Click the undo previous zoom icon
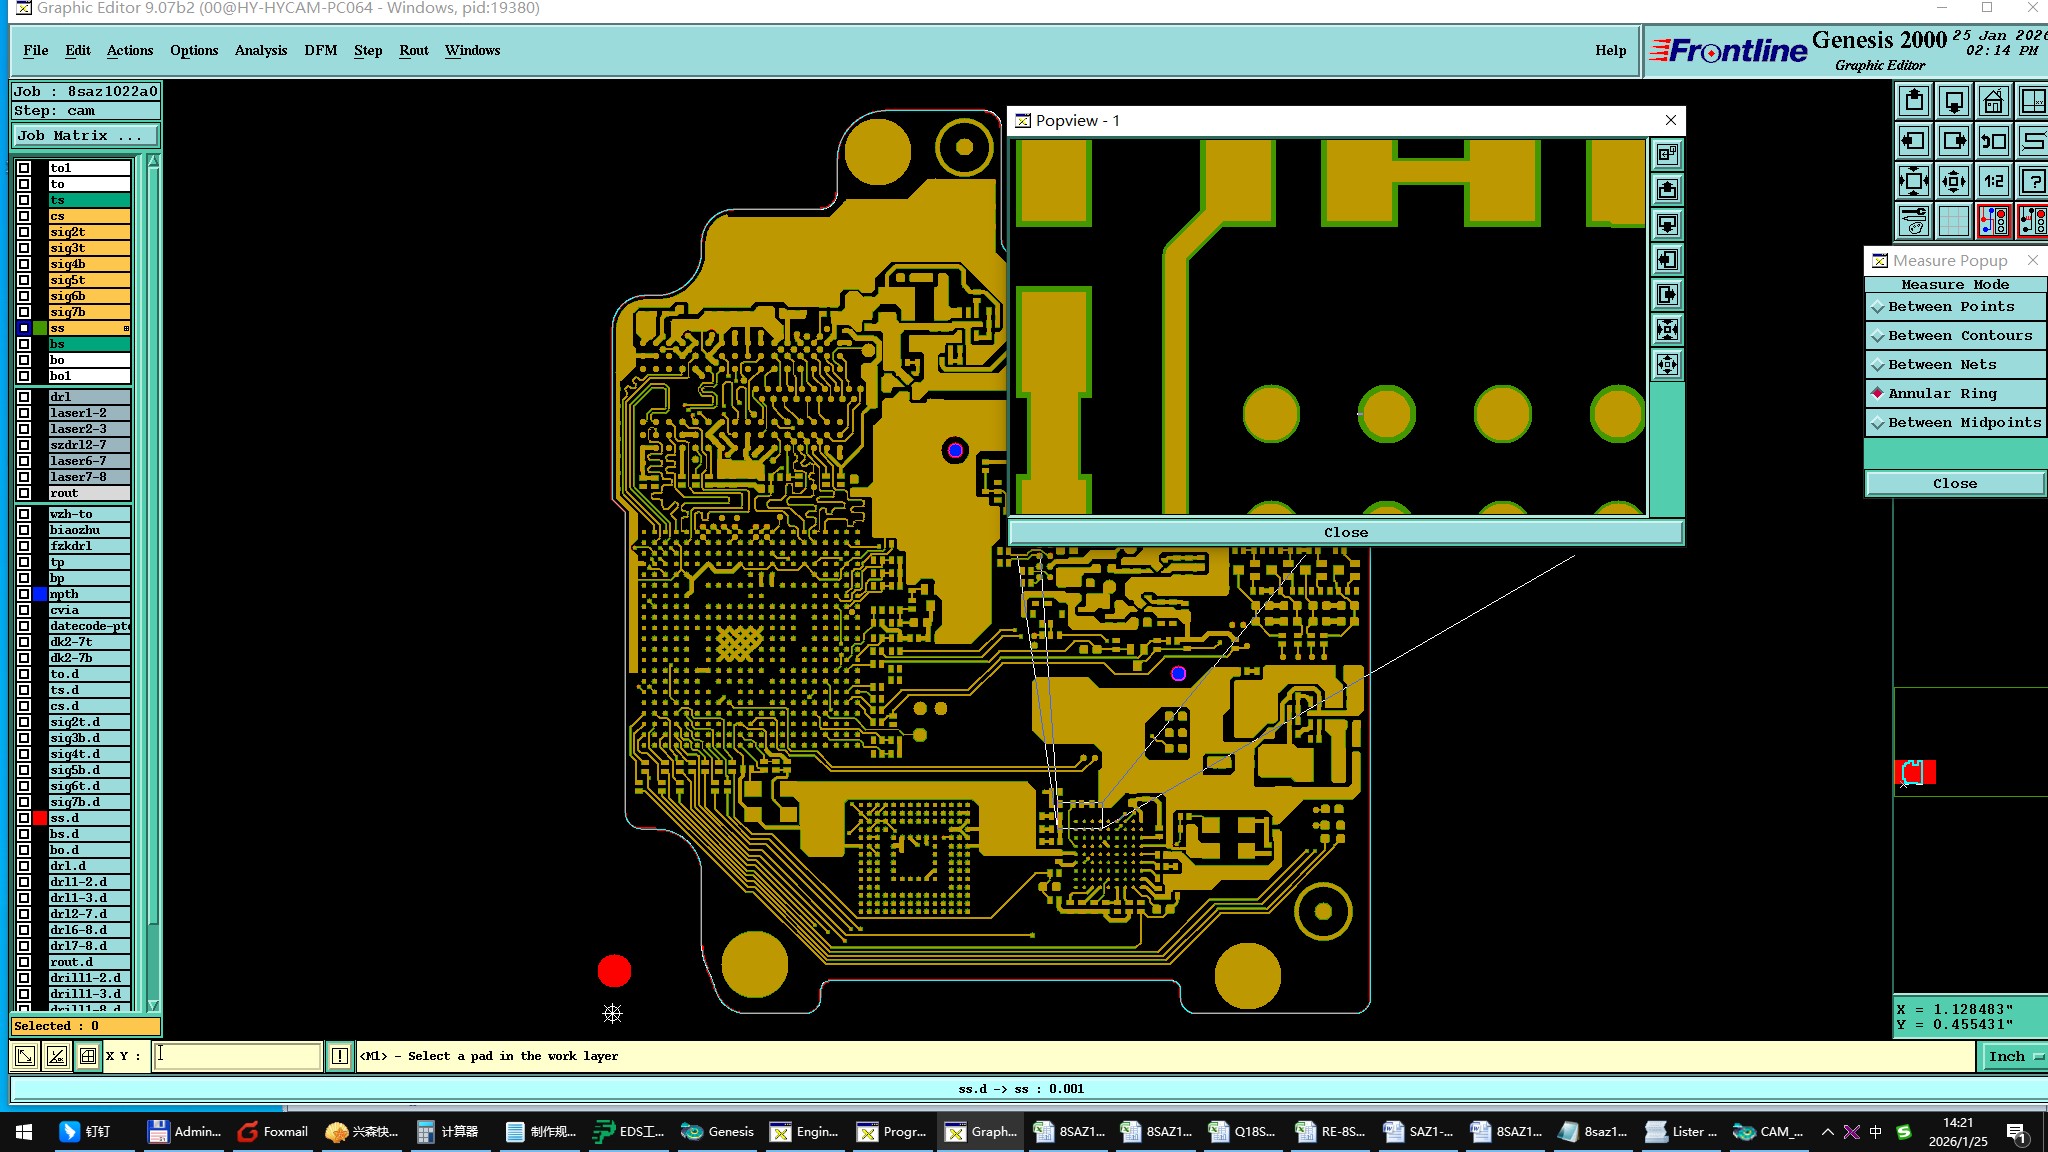This screenshot has height=1152, width=2048. pyautogui.click(x=1993, y=142)
